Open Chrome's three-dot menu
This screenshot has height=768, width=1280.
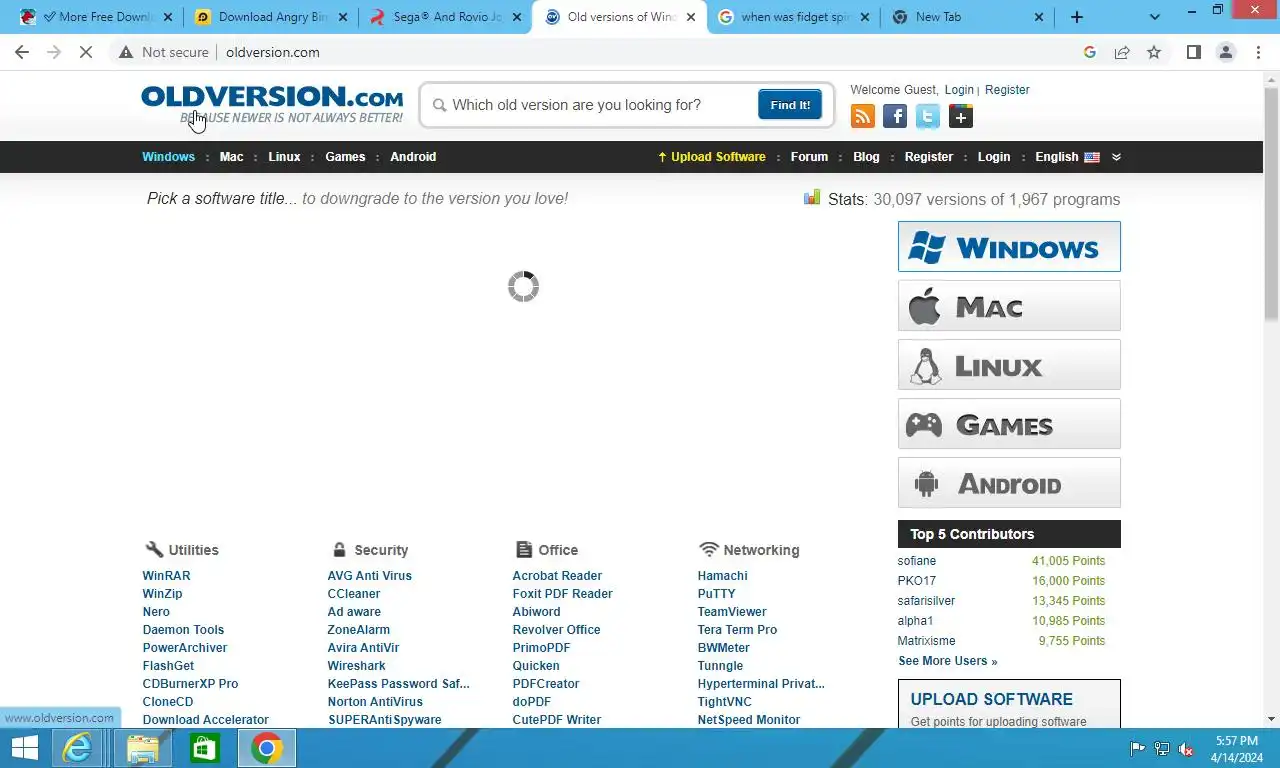(x=1258, y=52)
